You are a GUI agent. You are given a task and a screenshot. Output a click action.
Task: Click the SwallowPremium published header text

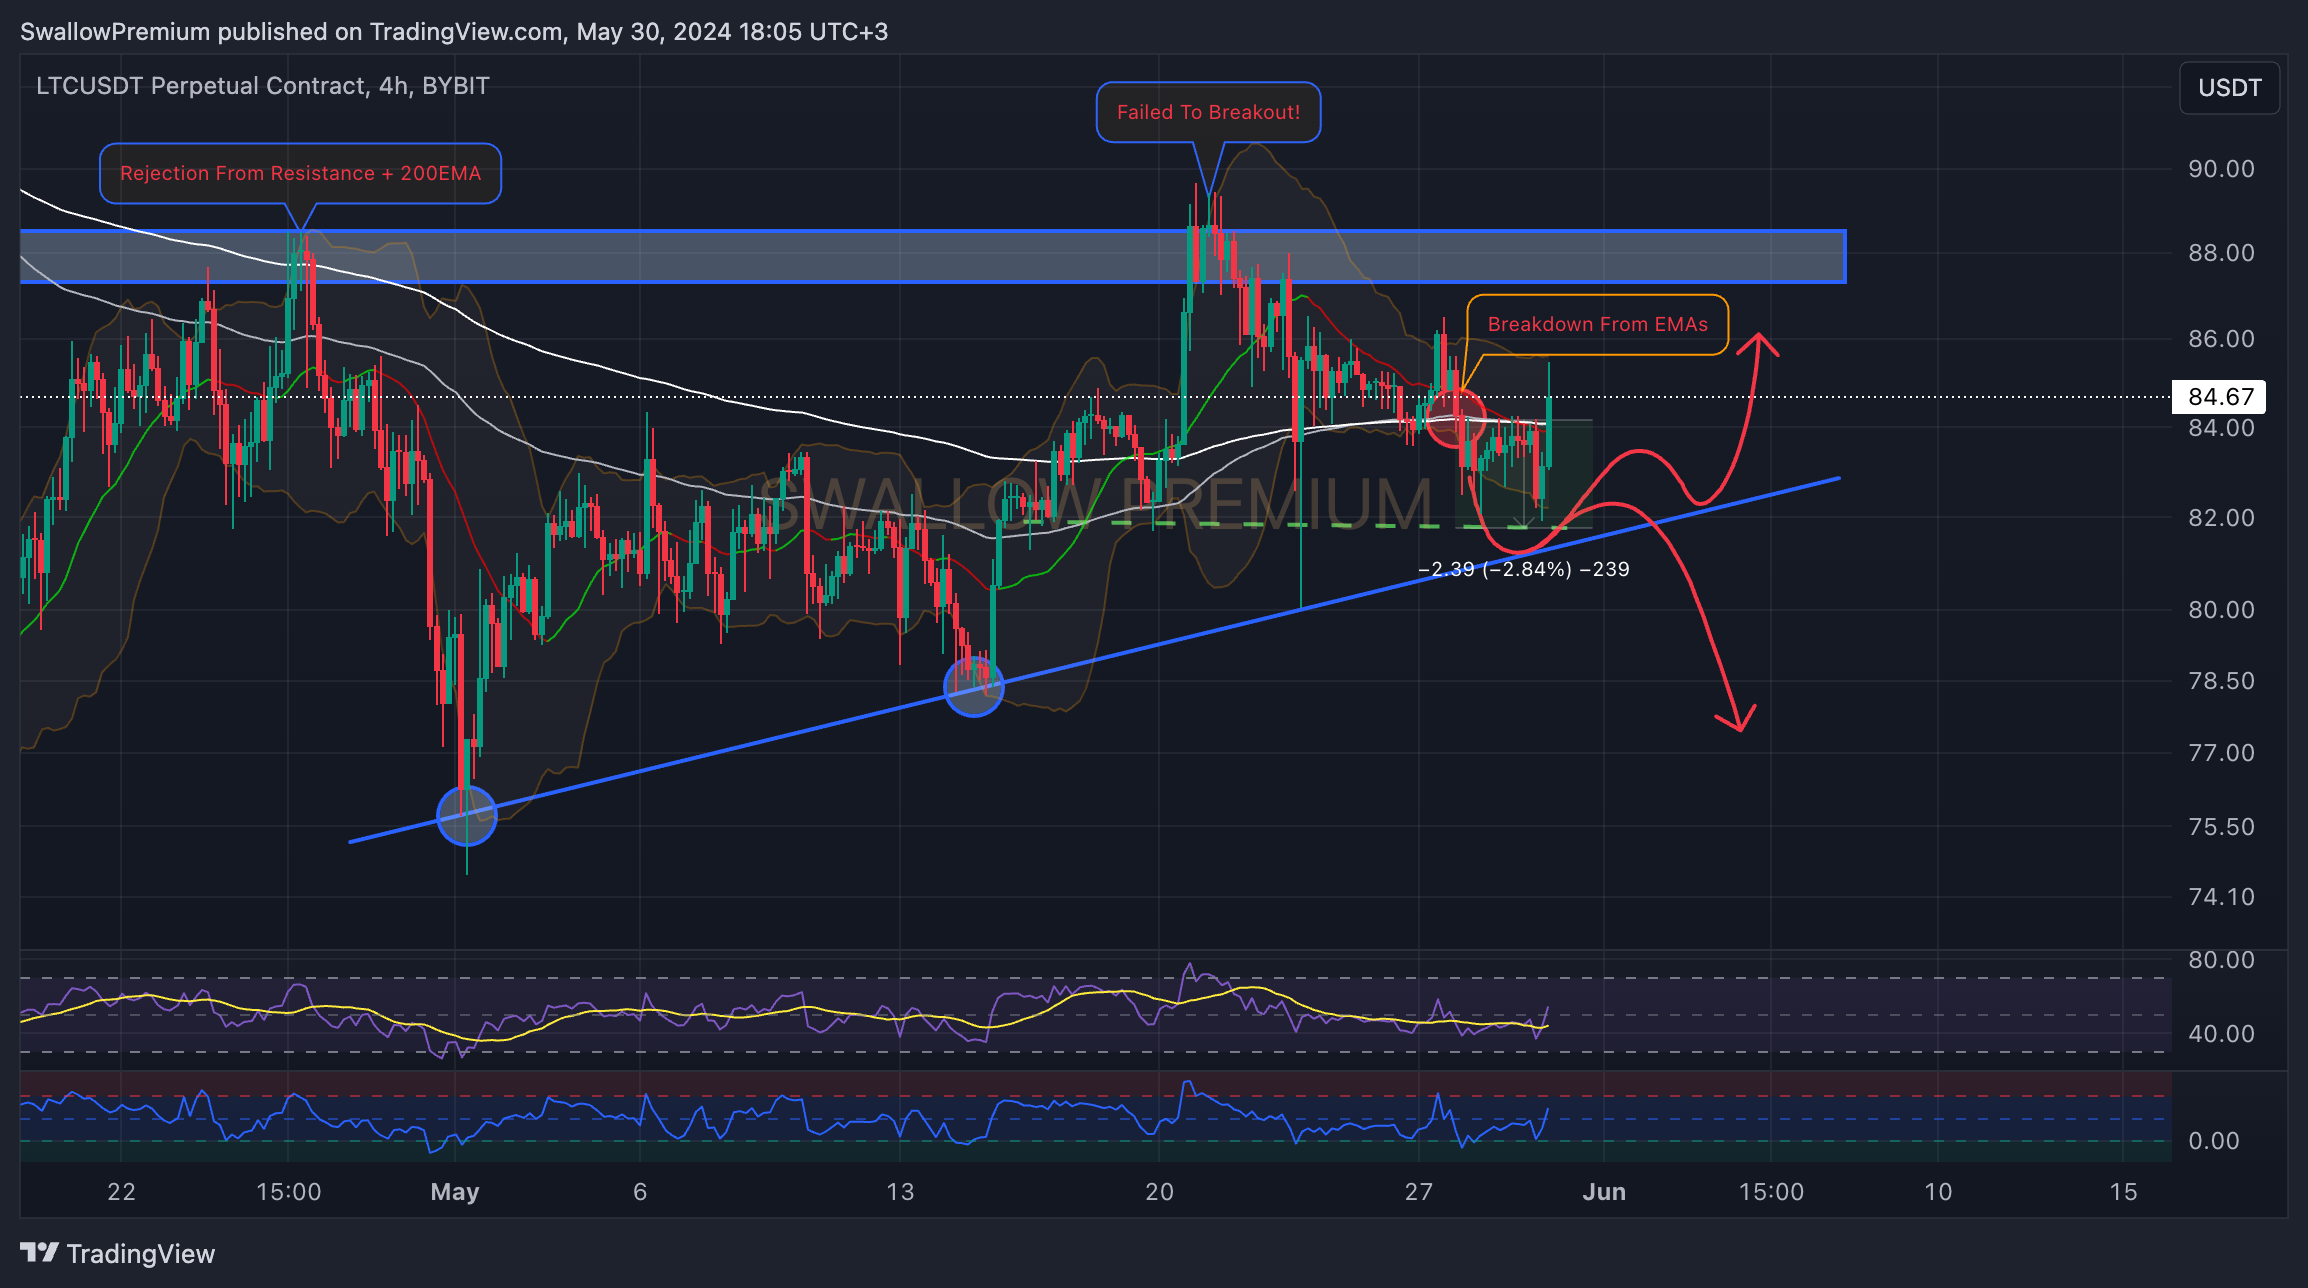click(x=454, y=32)
